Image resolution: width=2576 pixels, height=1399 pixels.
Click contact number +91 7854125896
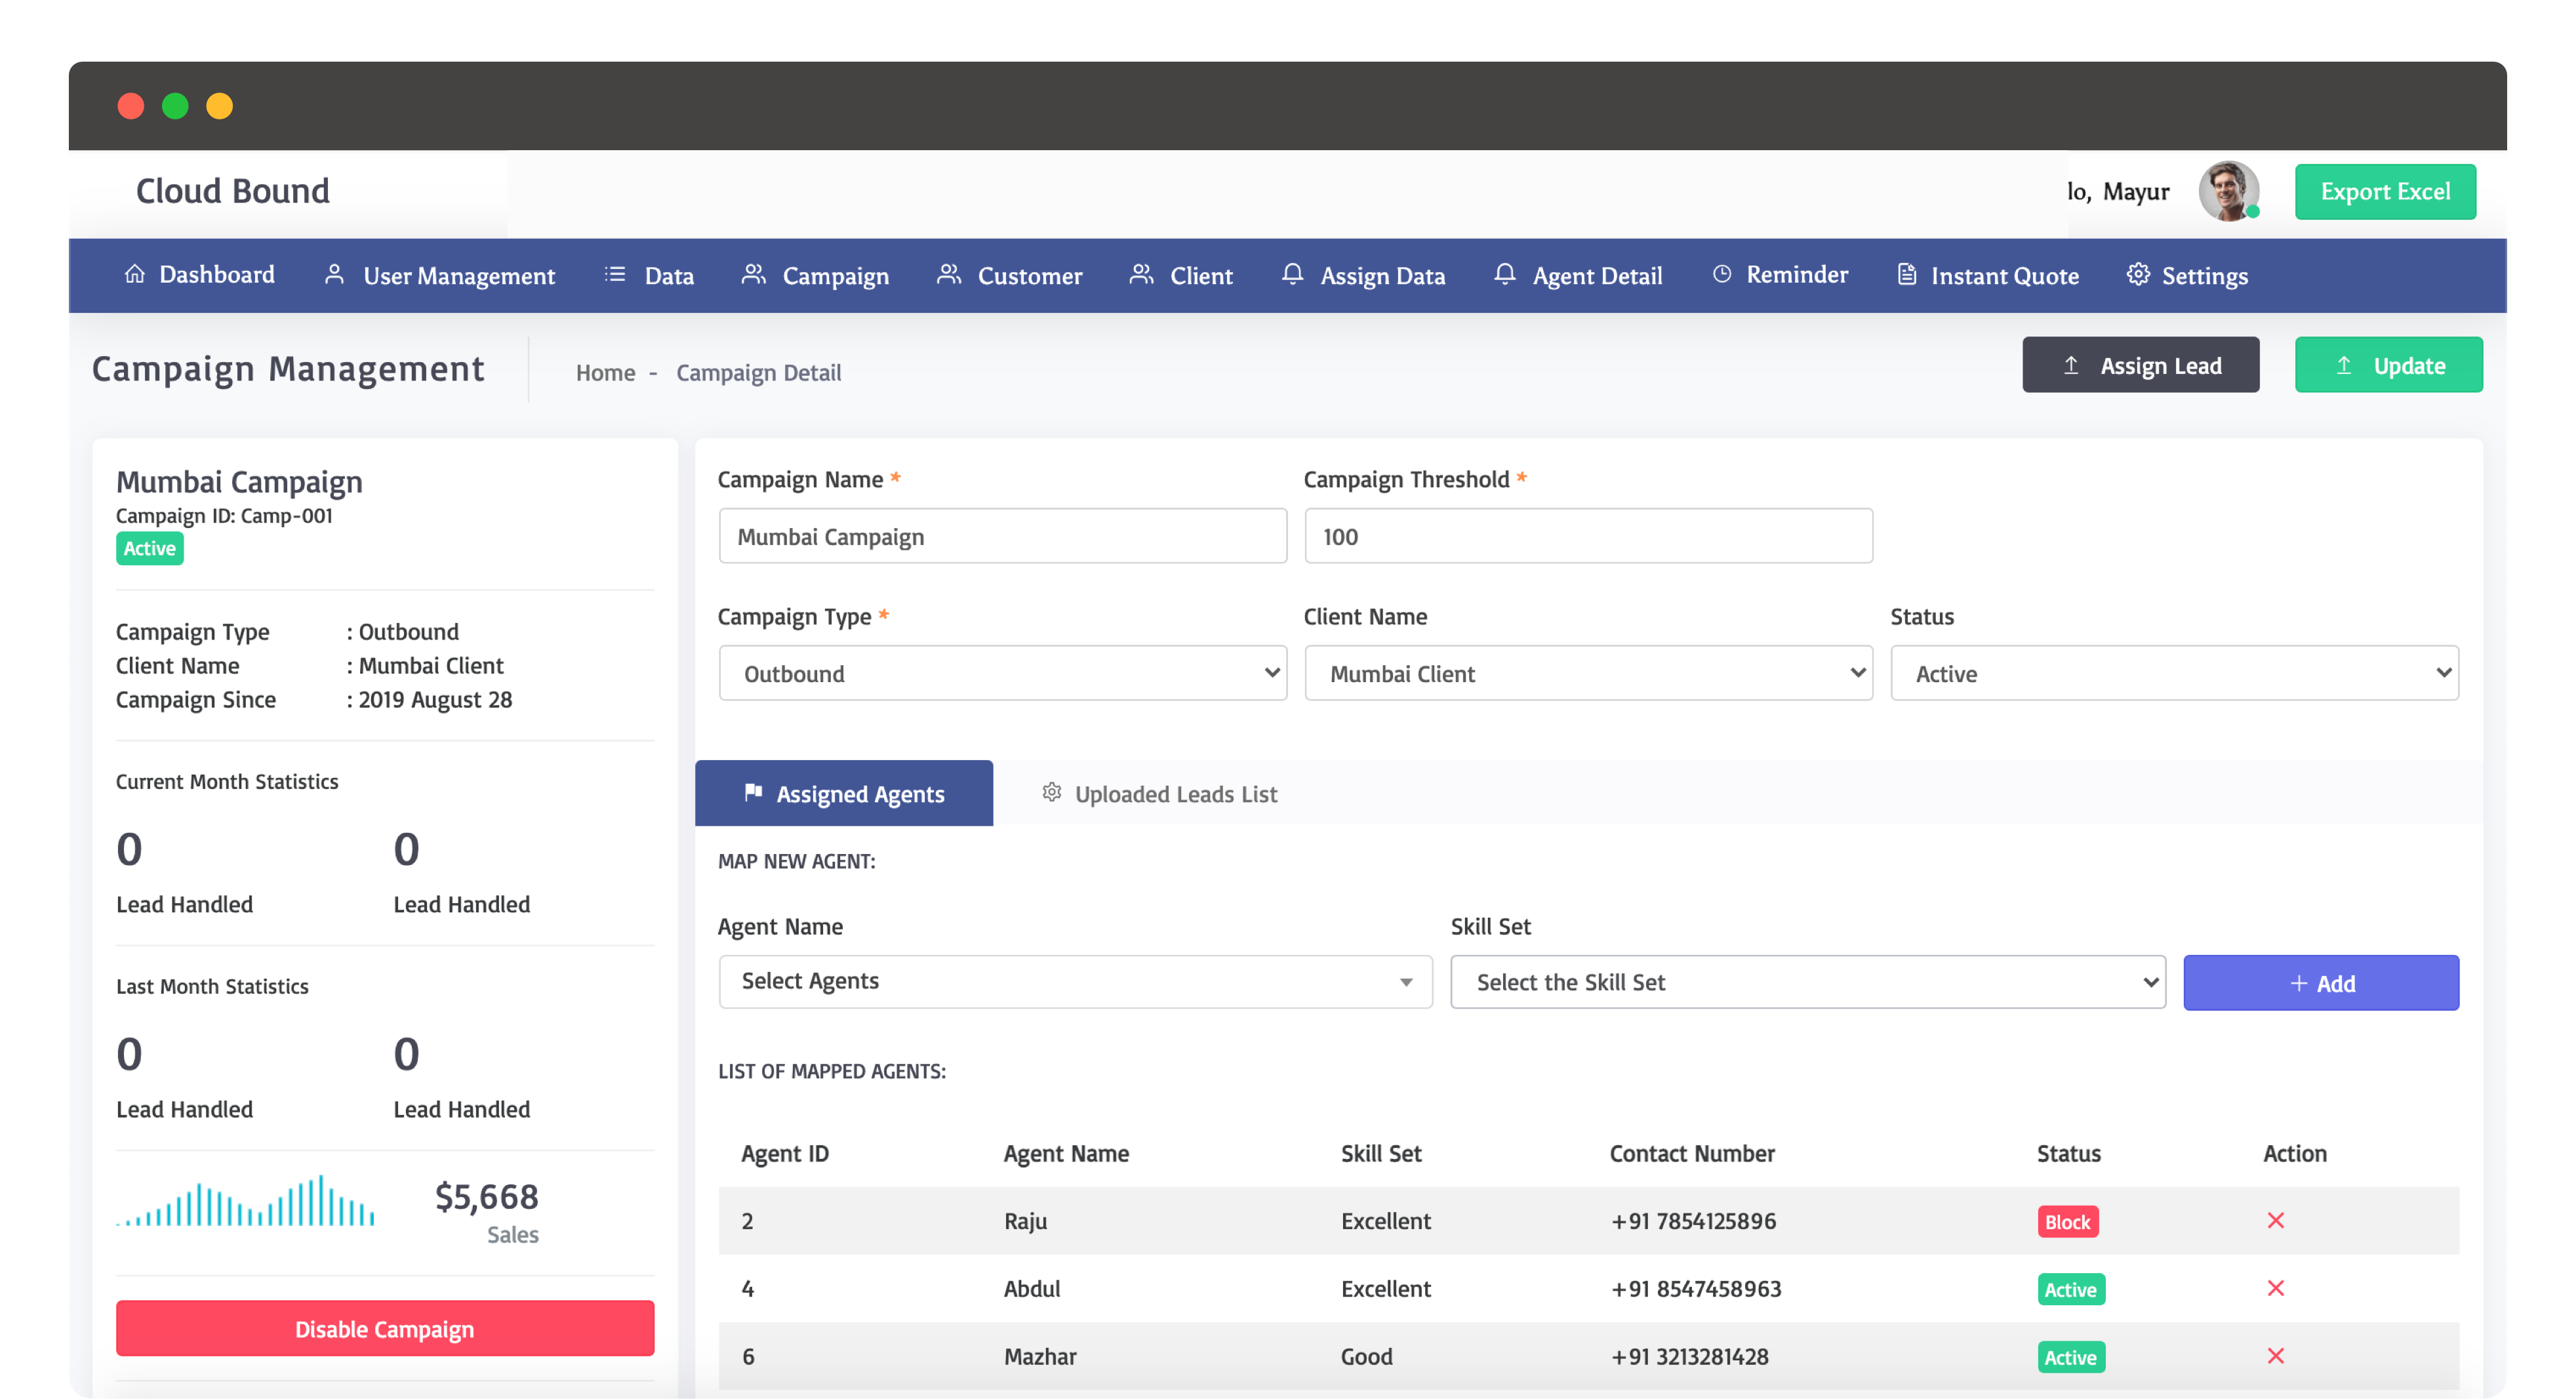pyautogui.click(x=1693, y=1220)
